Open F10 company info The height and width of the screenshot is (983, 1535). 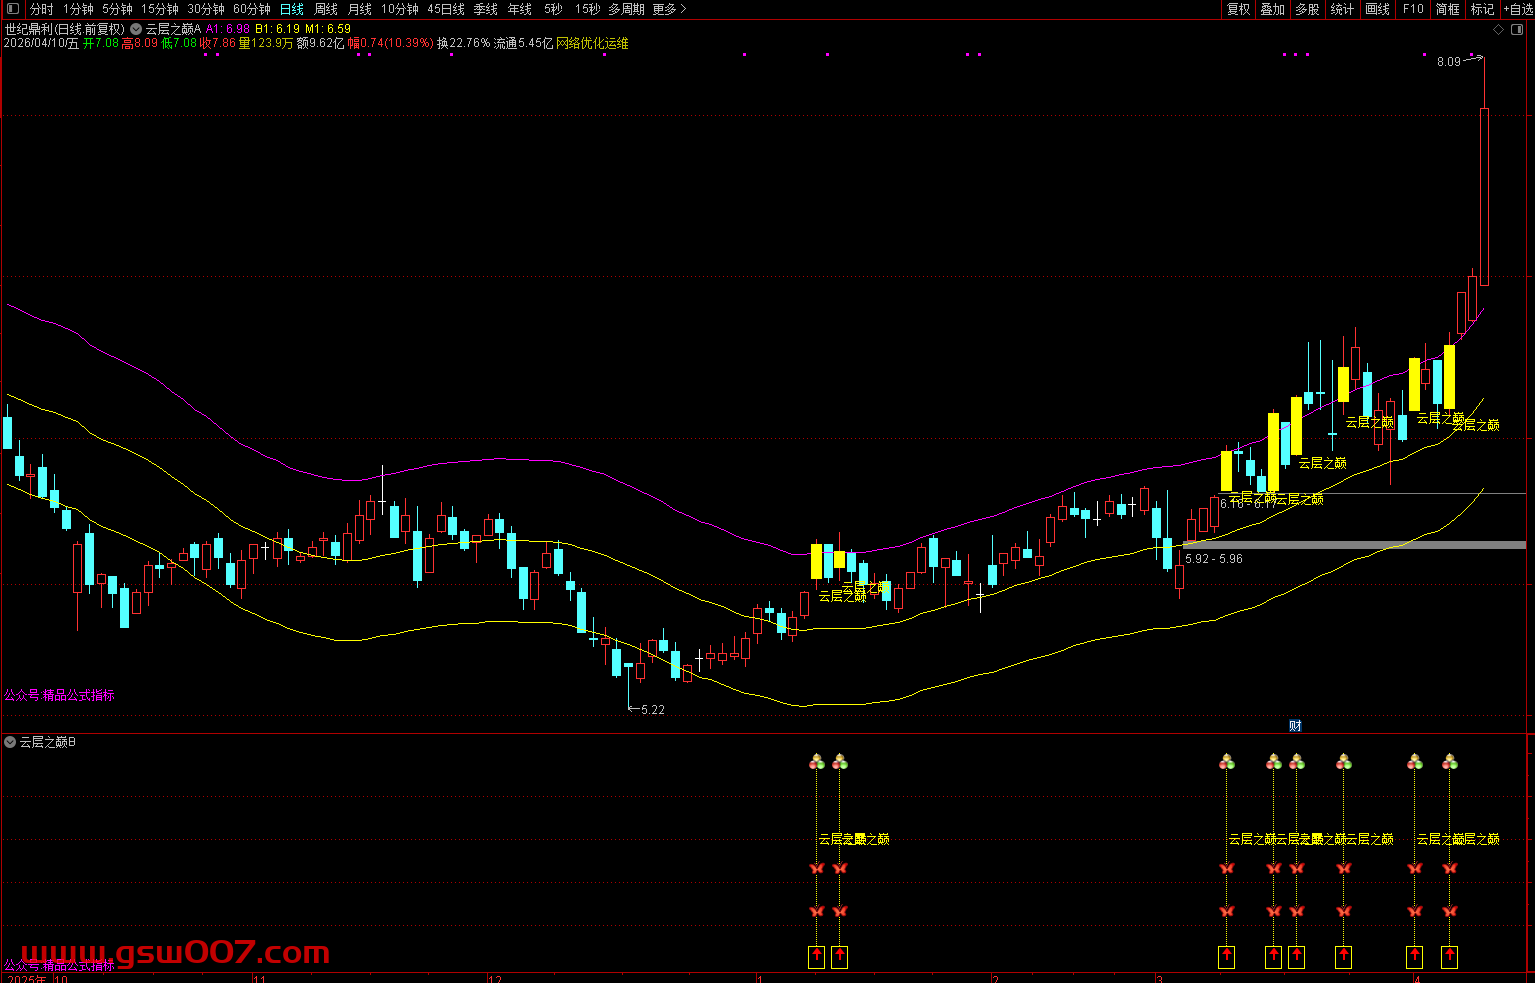point(1412,9)
